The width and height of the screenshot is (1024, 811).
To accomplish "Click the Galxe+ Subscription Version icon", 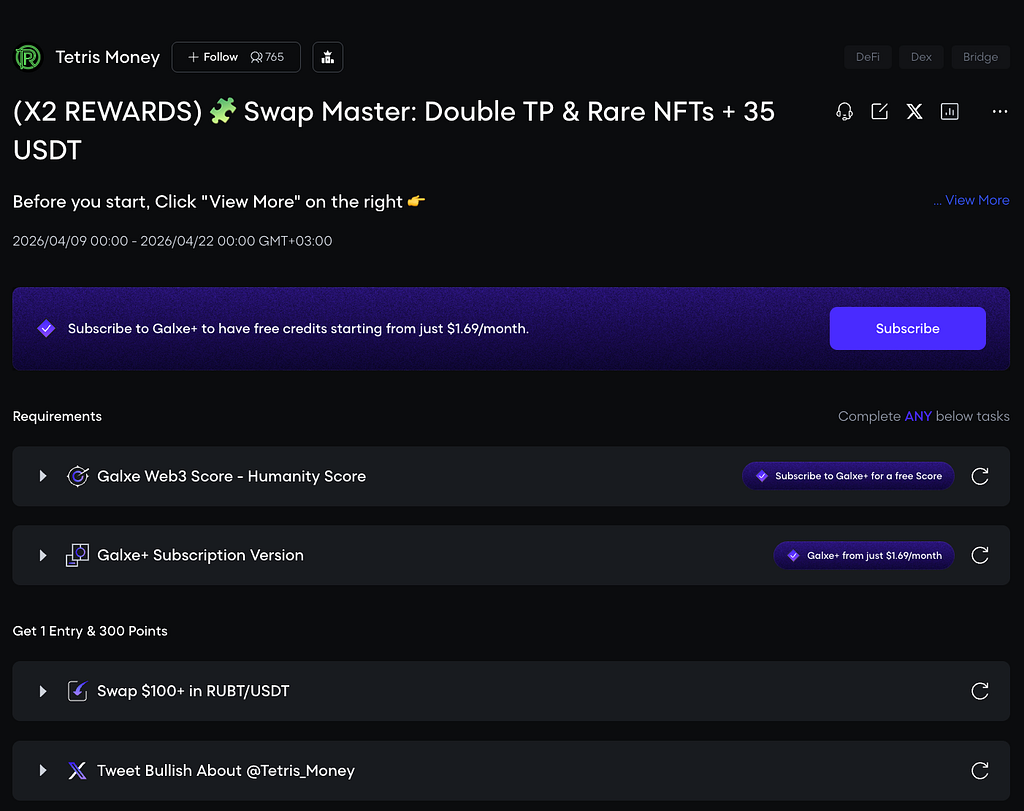I will pos(78,555).
